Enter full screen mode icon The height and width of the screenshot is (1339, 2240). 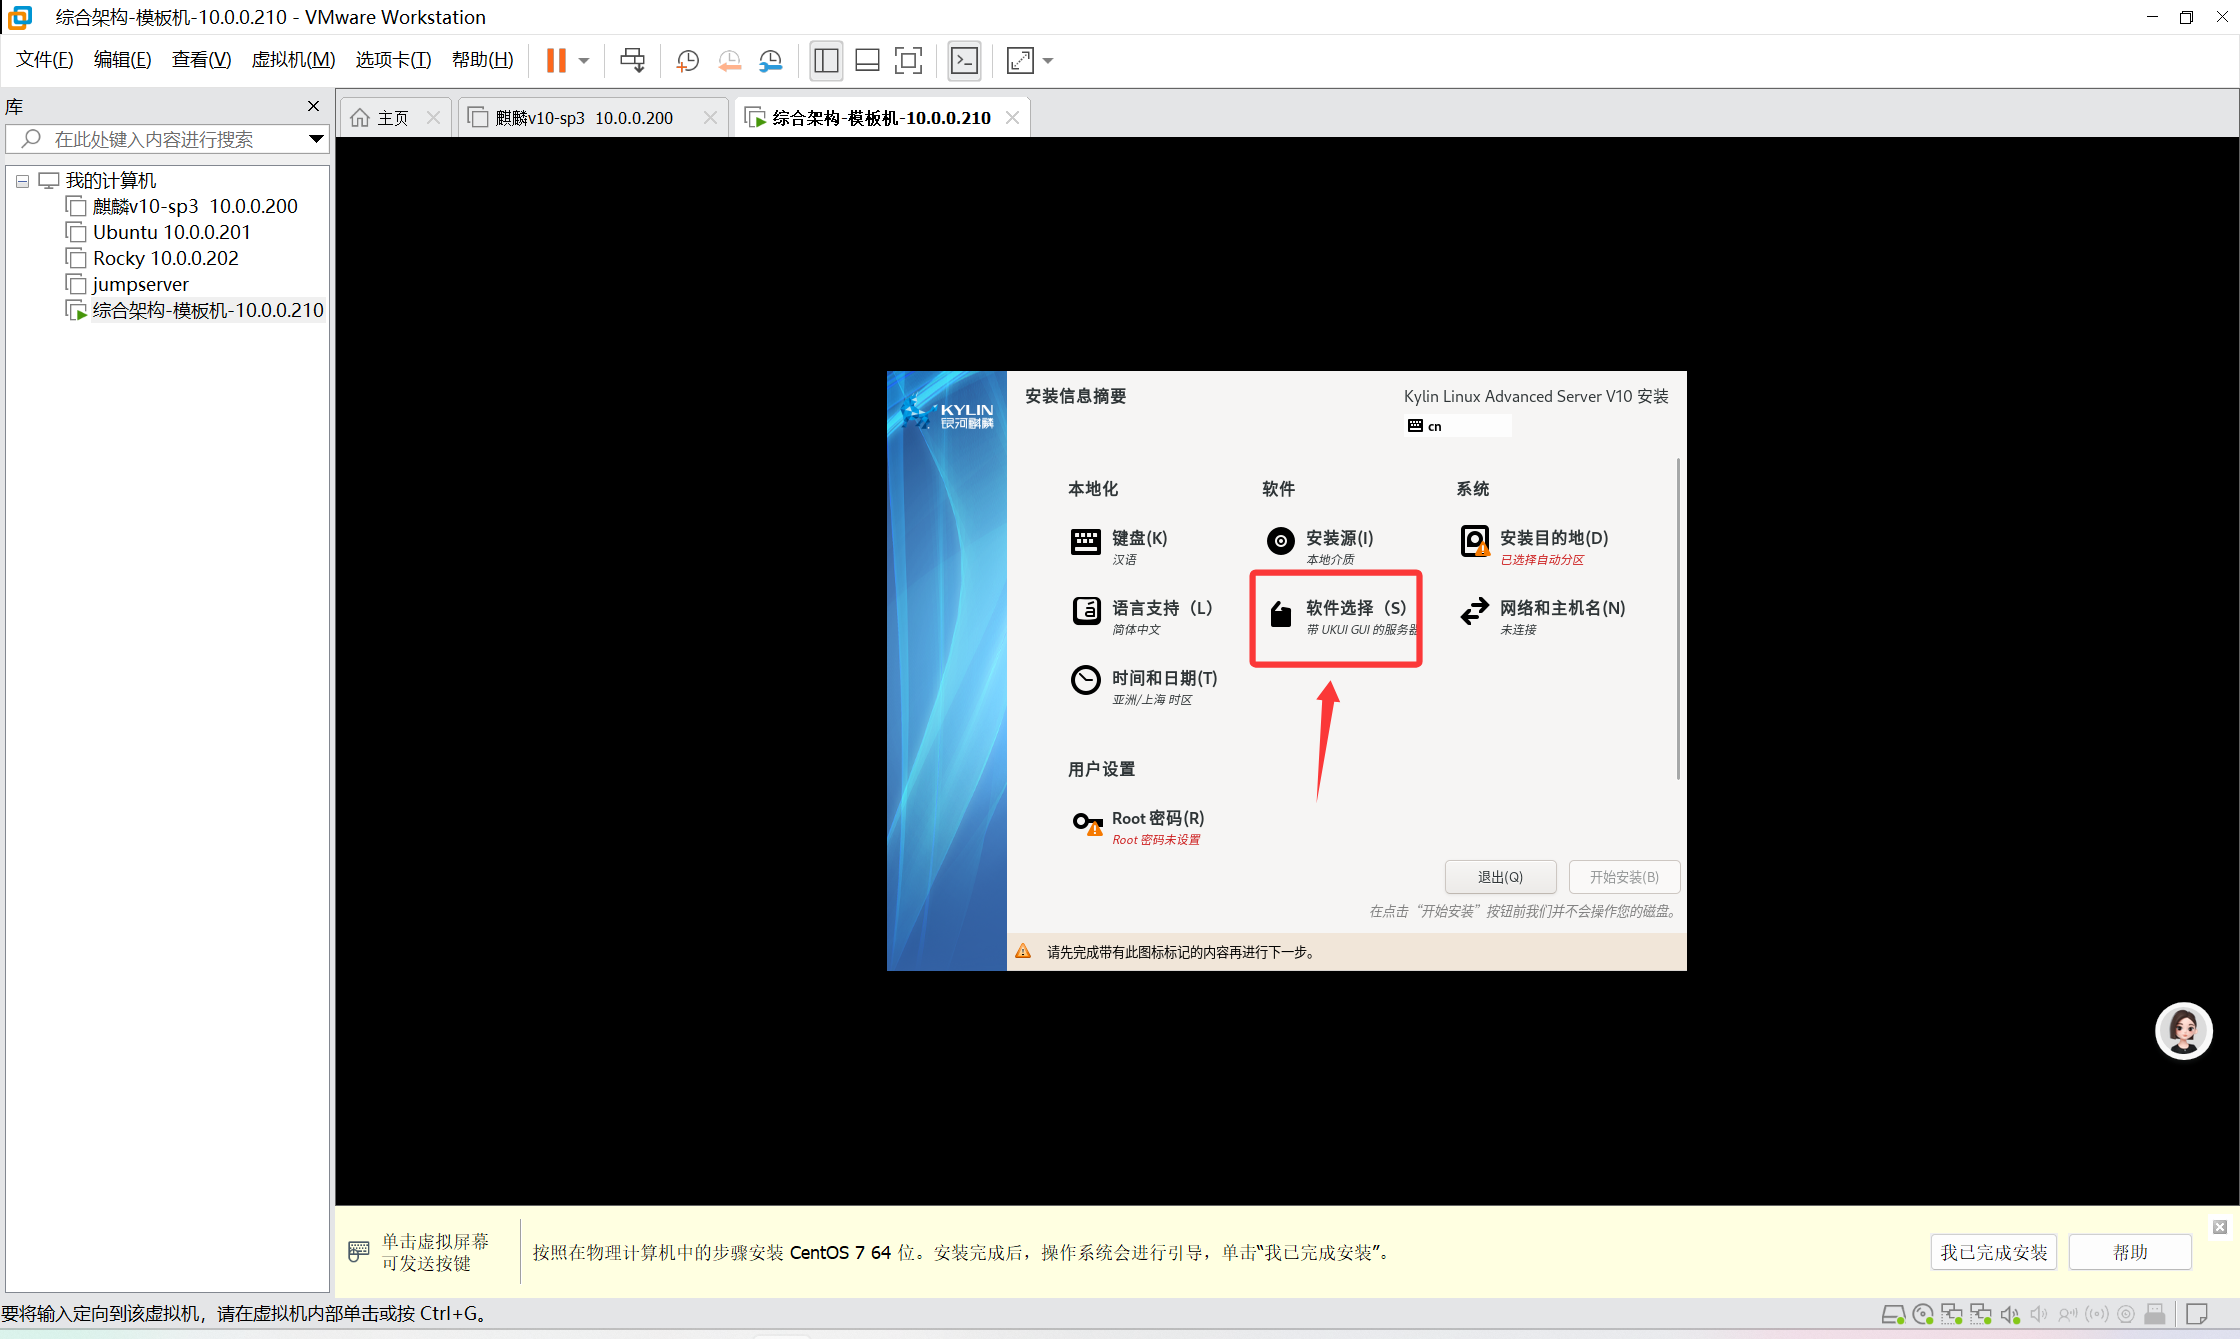(x=907, y=61)
